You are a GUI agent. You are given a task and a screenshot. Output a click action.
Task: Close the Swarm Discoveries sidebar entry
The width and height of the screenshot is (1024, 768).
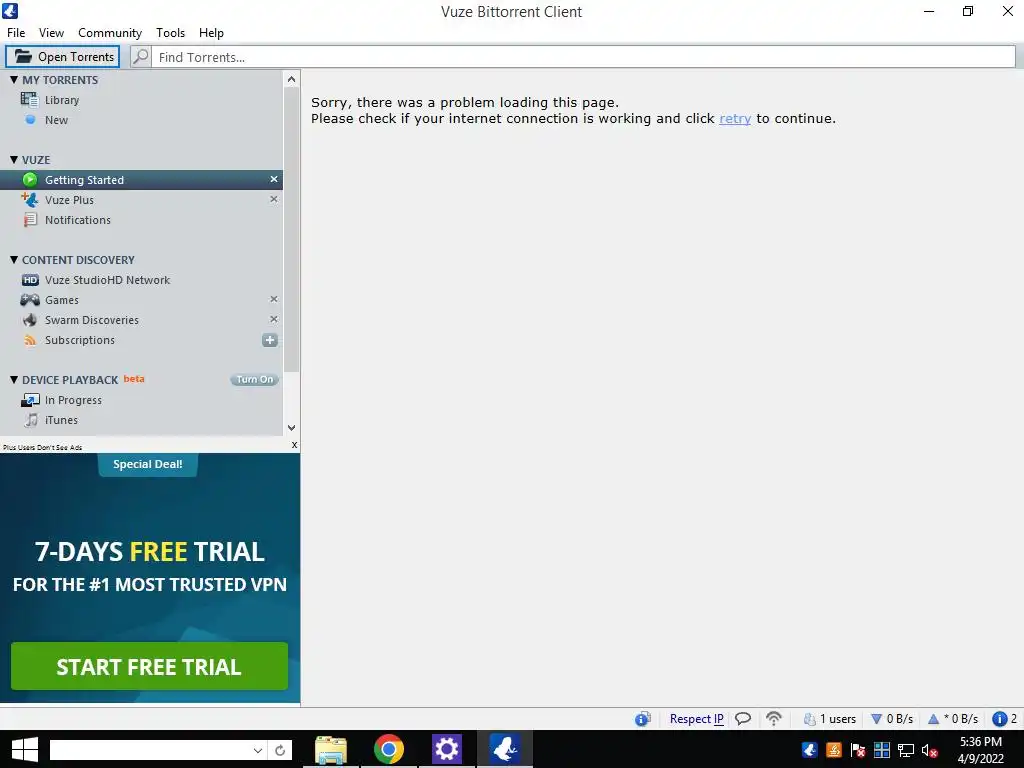[274, 319]
